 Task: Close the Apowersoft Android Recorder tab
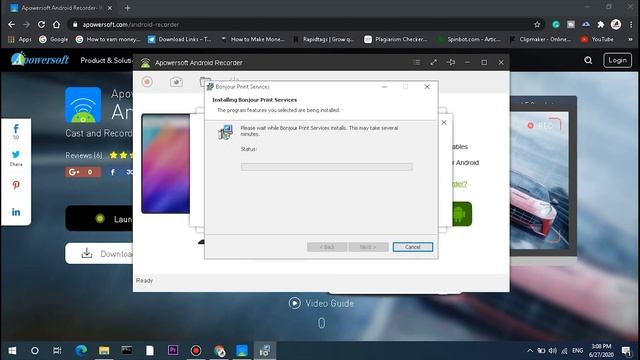(x=110, y=8)
